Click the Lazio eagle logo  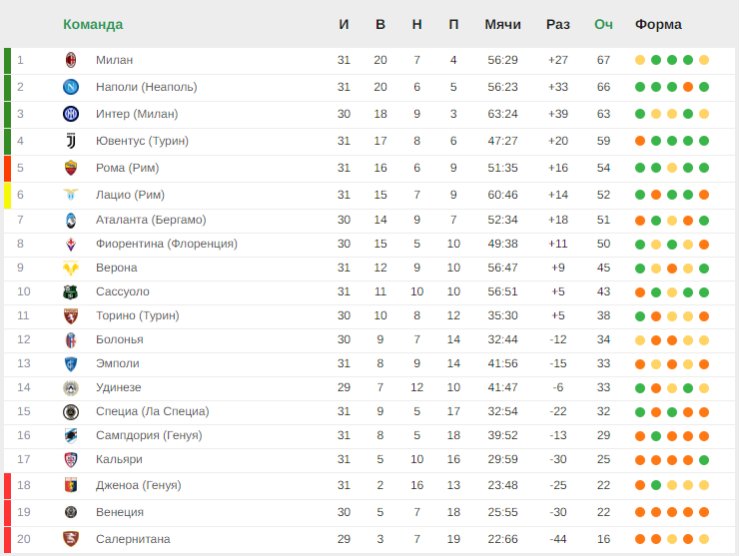(x=71, y=194)
